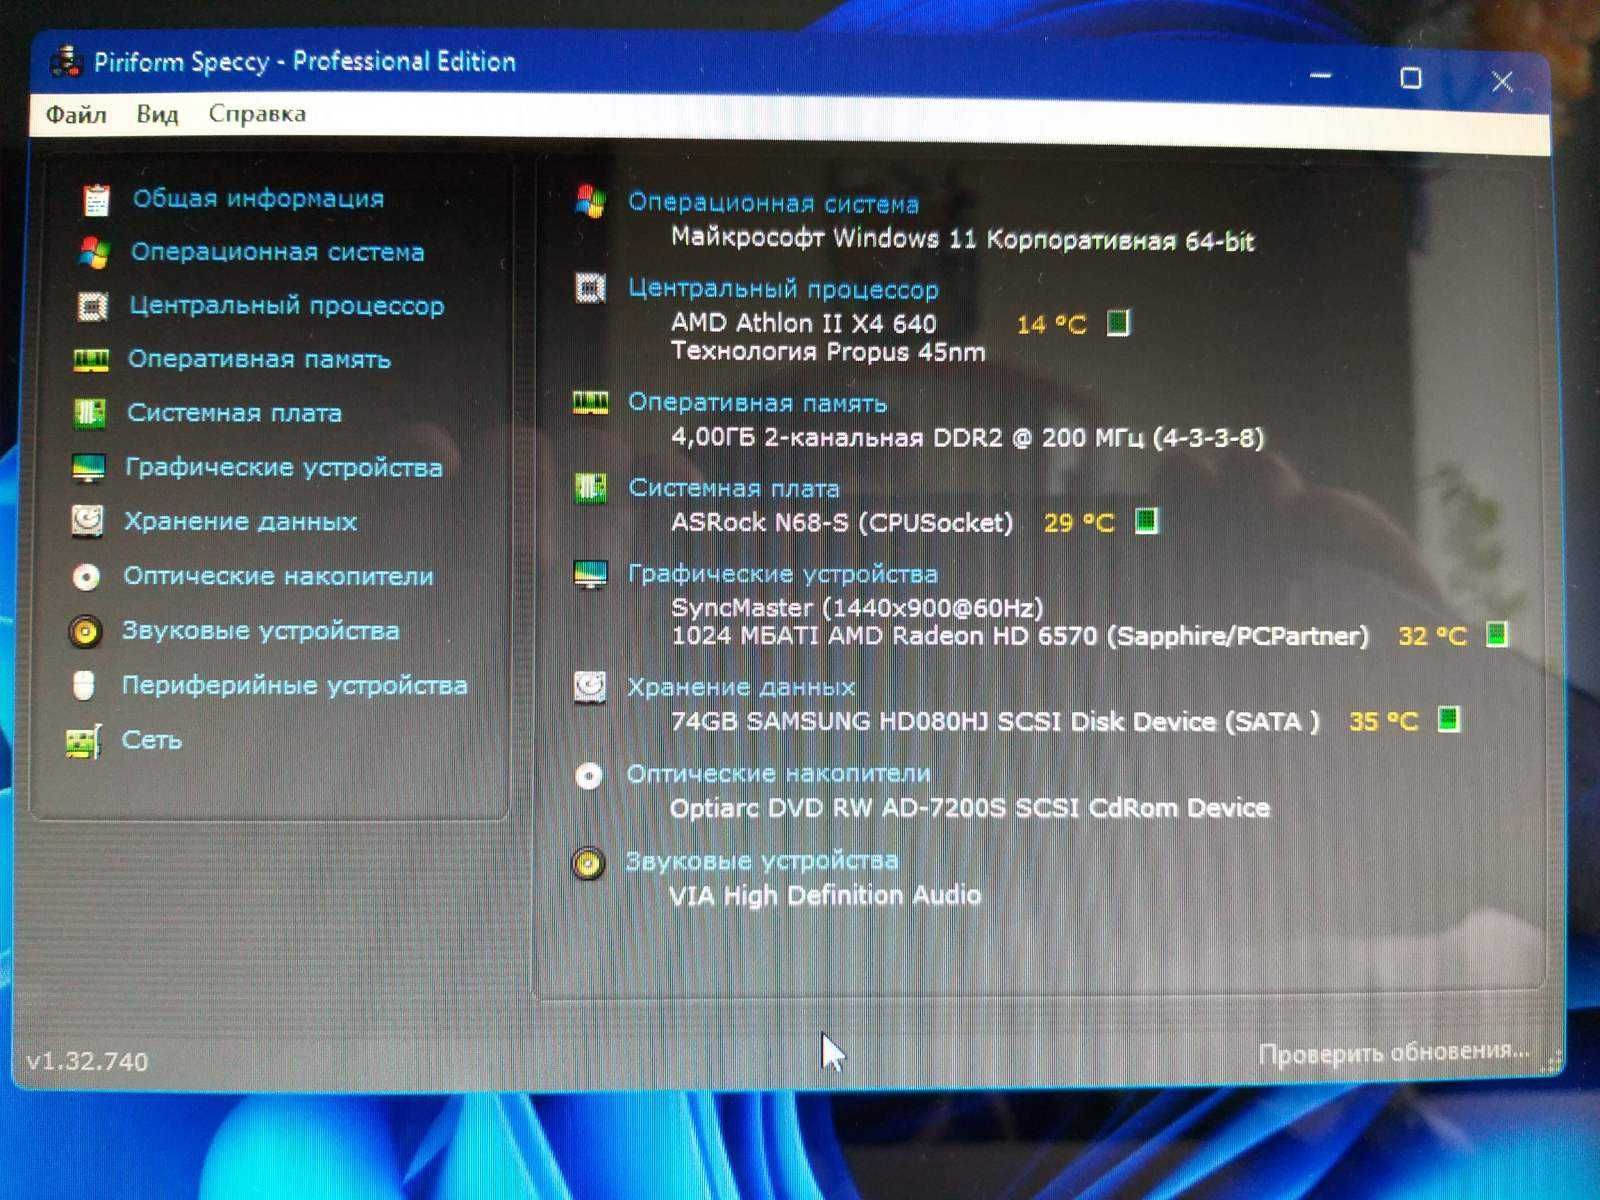Open Оперативная память heading in summary

(x=757, y=403)
